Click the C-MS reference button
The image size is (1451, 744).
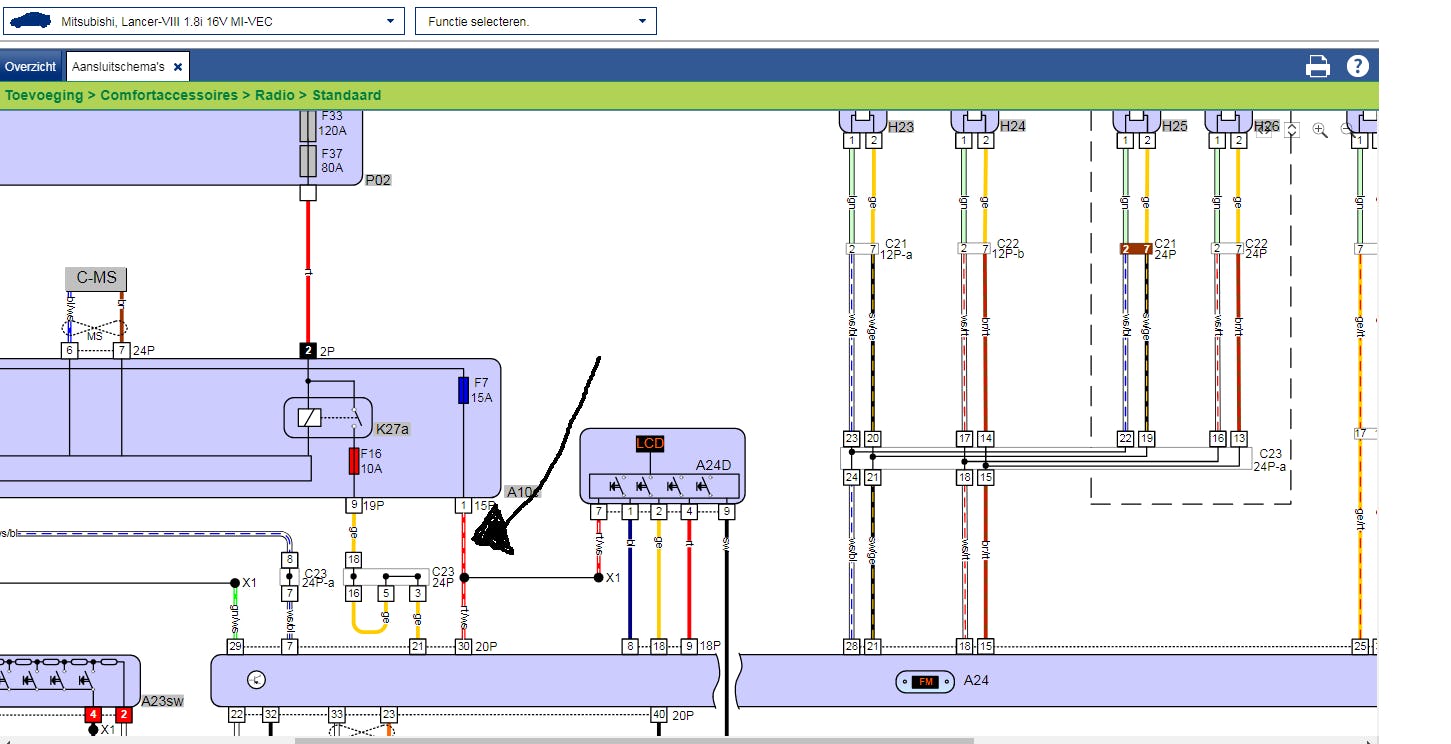pos(96,278)
